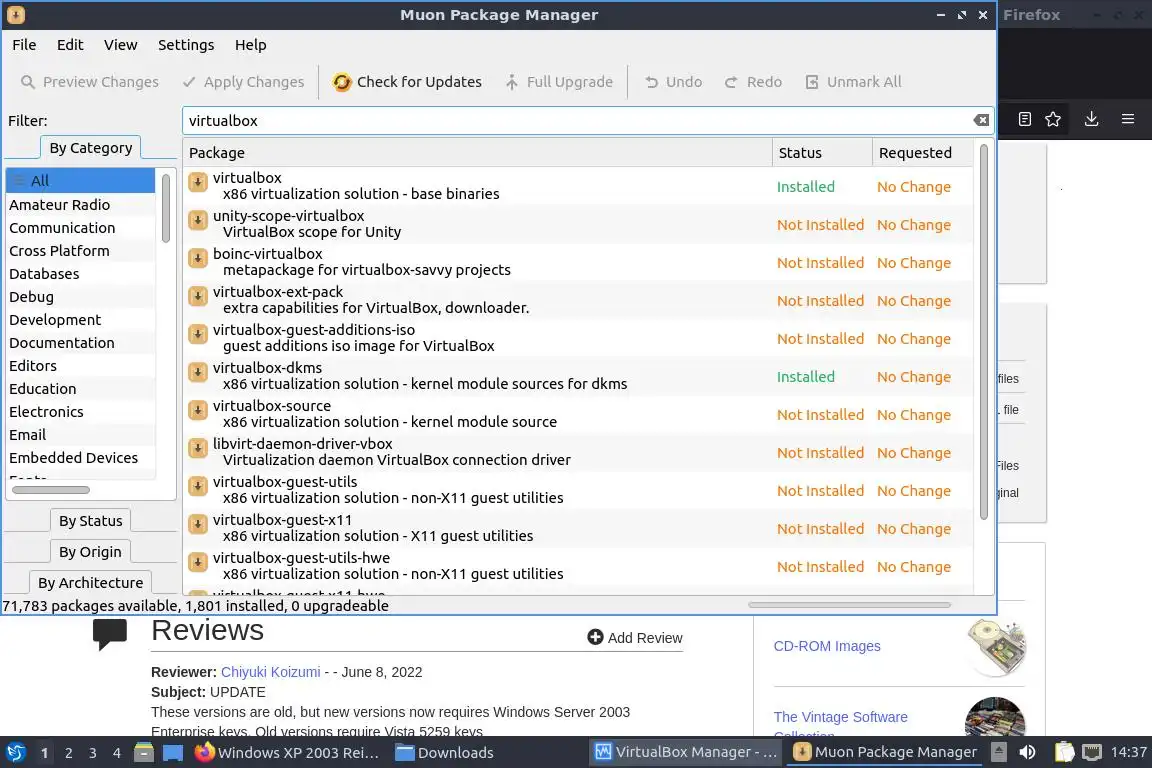Select the Electronics category
Viewport: 1152px width, 768px height.
coord(81,412)
